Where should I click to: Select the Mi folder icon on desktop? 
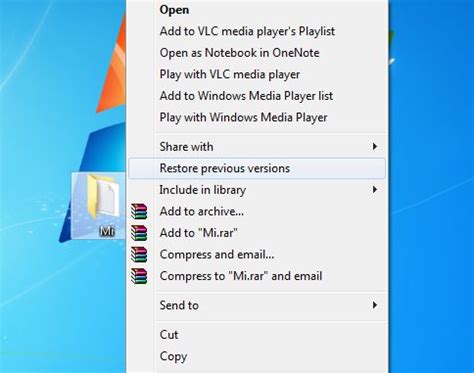[103, 198]
